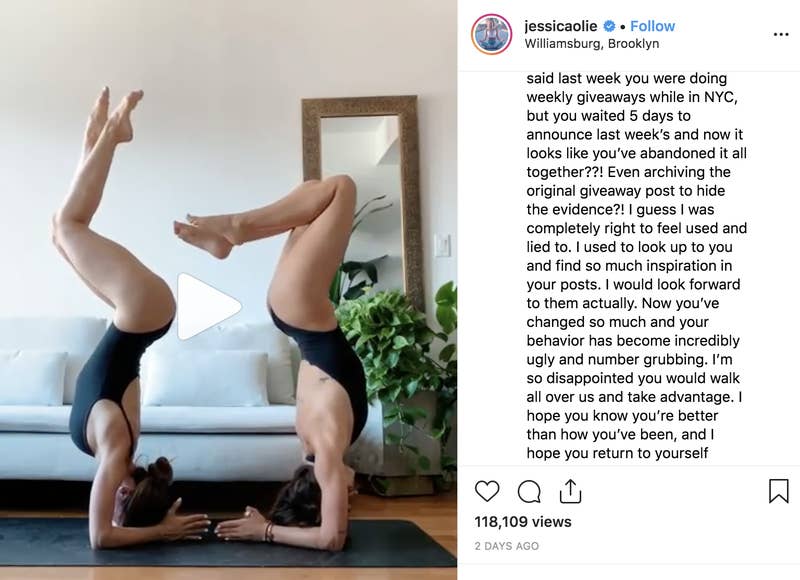Open the 2 DAYS AGO timestamp link
Image resolution: width=800 pixels, height=580 pixels.
pyautogui.click(x=507, y=546)
